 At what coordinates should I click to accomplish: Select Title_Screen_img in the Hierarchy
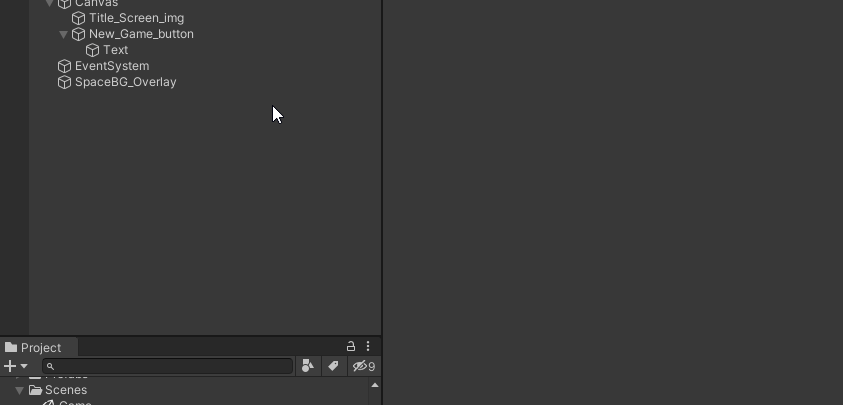pos(137,18)
